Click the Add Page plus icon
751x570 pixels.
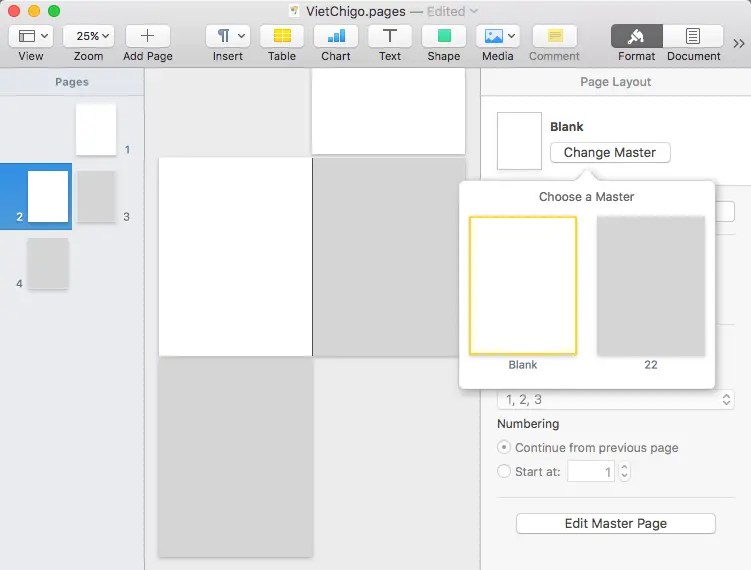(x=147, y=36)
